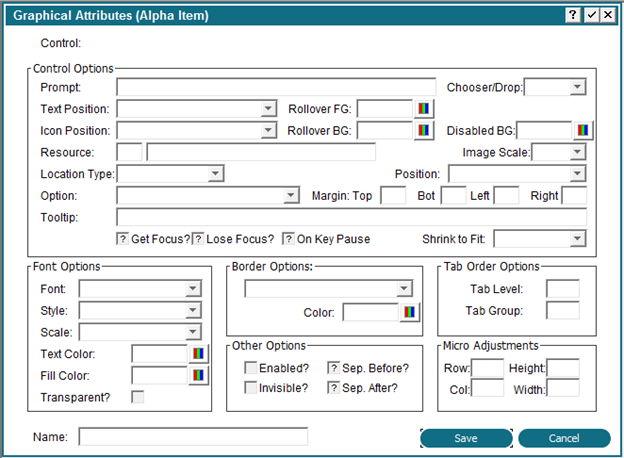The height and width of the screenshot is (458, 624).
Task: Open the Rollover BG color picker
Action: tap(423, 130)
